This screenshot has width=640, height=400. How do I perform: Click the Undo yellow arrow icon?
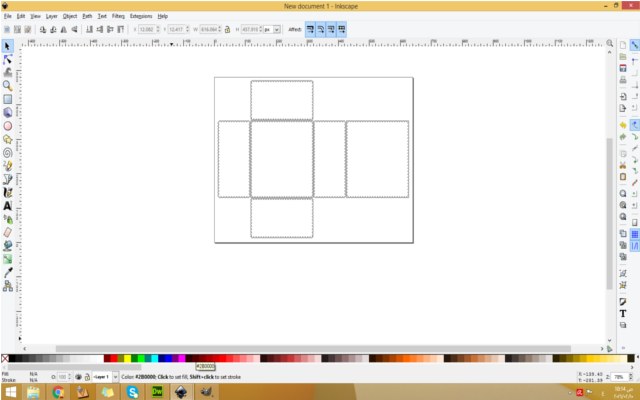coord(623,125)
